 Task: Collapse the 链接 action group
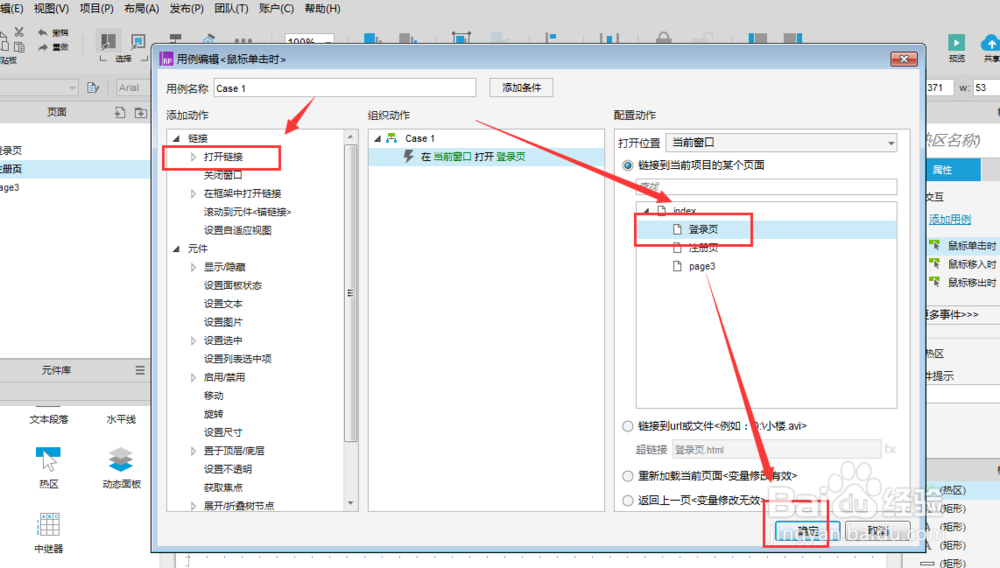pos(177,138)
